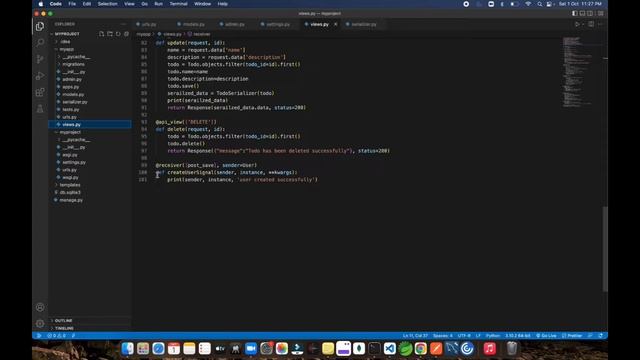Click the UTF-8 encoding in the status bar
640x360 pixels.
[464, 336]
